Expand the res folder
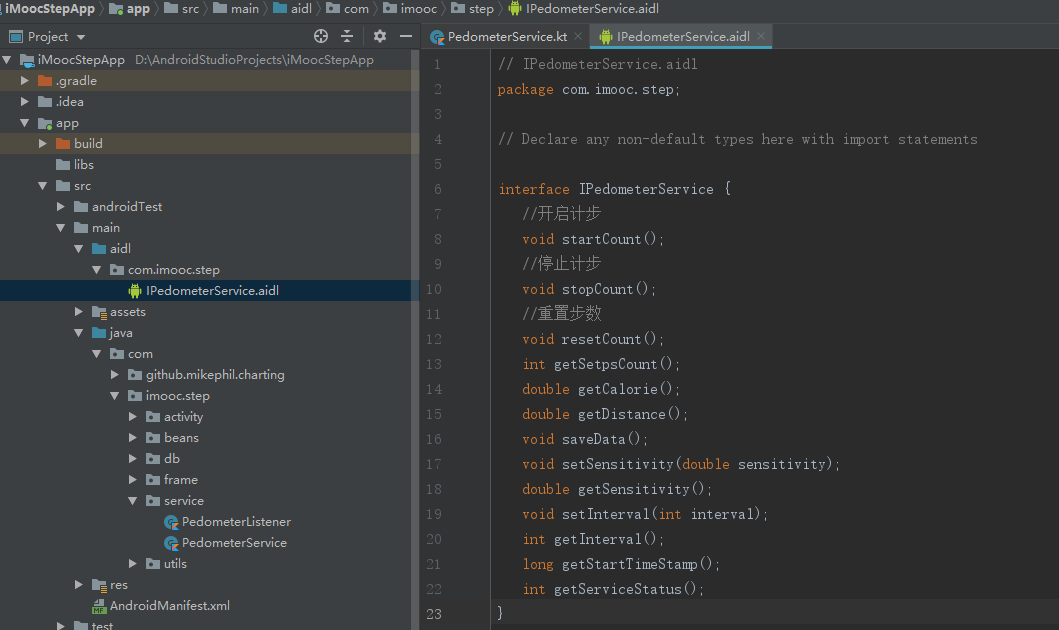This screenshot has height=630, width=1059. point(79,584)
